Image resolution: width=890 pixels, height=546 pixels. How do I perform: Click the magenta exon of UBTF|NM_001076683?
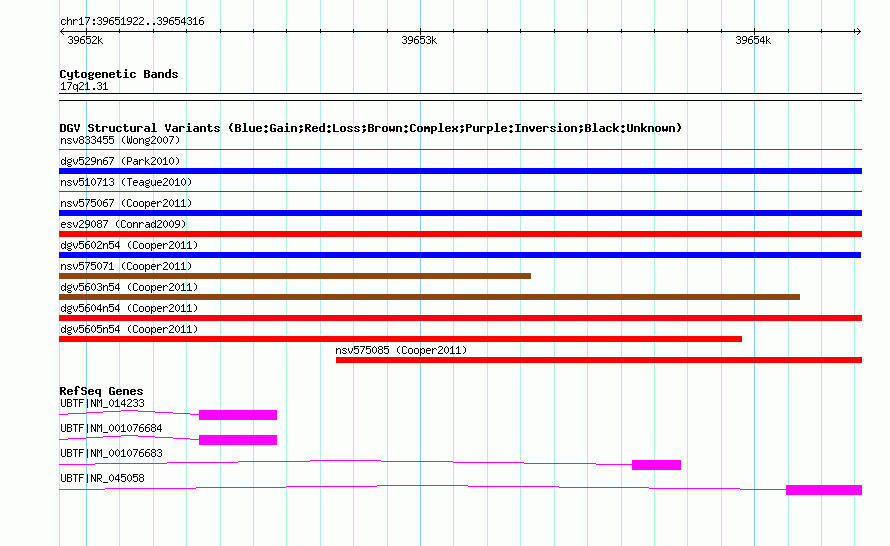[656, 465]
